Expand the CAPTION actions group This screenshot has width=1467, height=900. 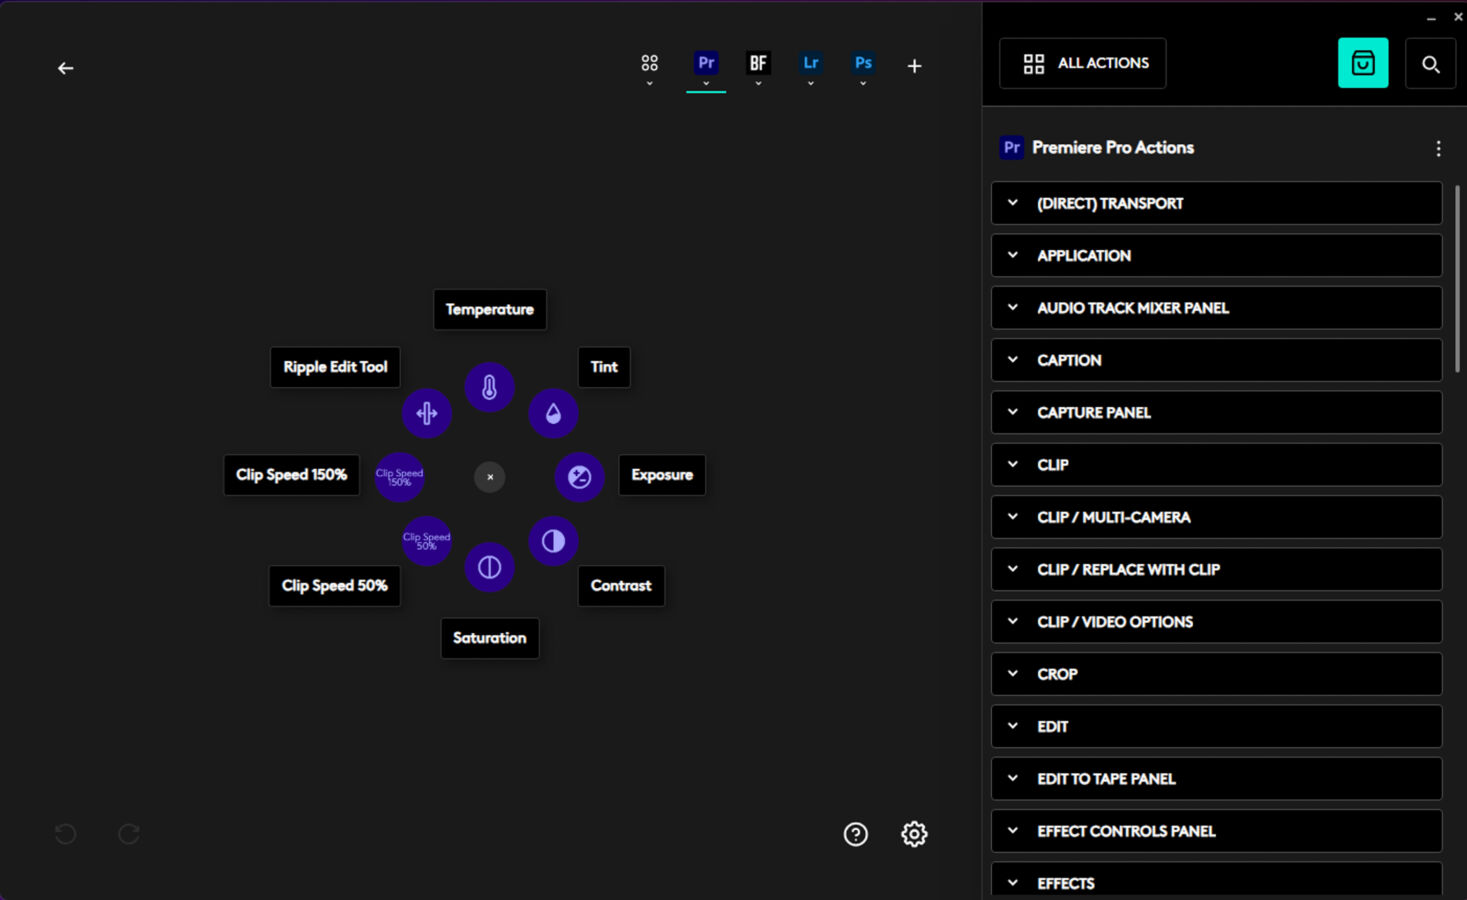[1216, 360]
